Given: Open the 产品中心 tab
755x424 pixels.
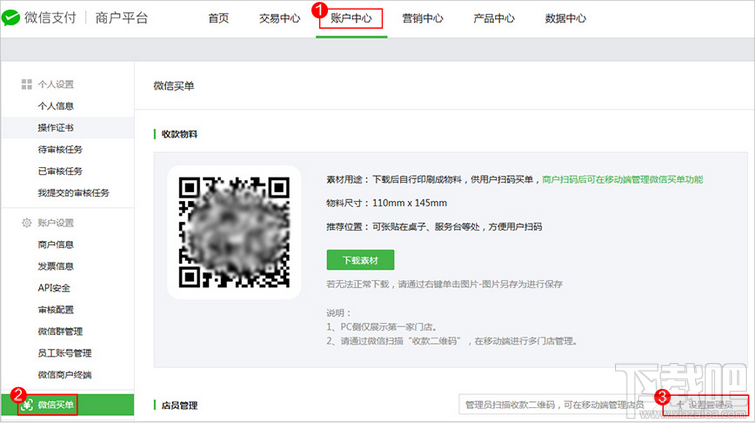Looking at the screenshot, I should (494, 18).
